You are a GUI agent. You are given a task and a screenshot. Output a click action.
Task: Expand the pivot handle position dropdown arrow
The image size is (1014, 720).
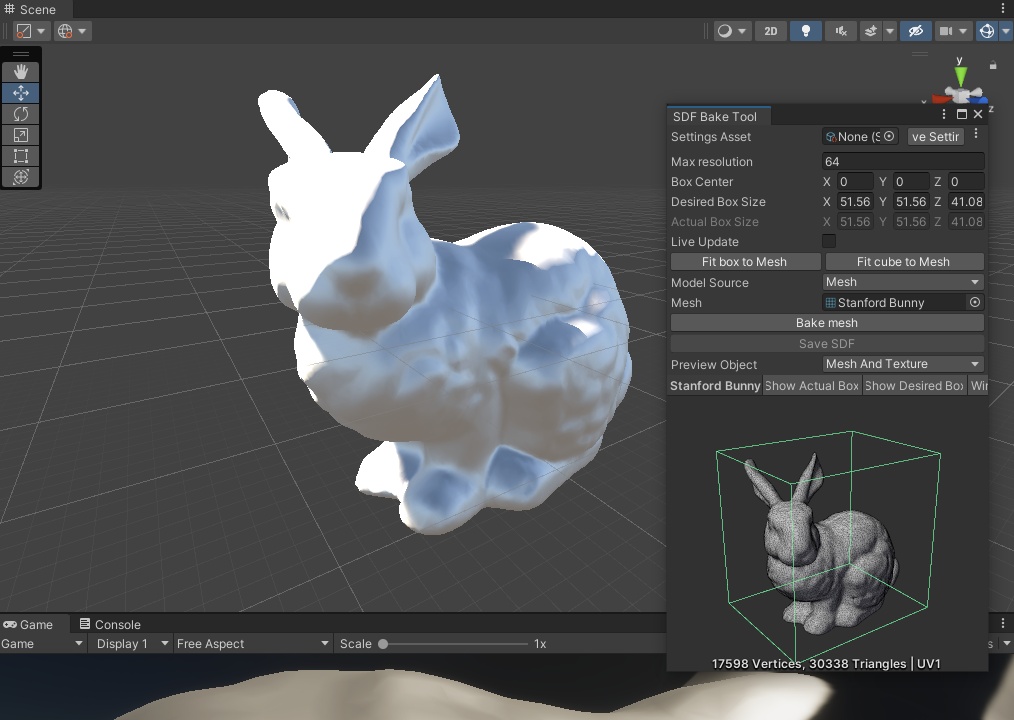[x=41, y=31]
